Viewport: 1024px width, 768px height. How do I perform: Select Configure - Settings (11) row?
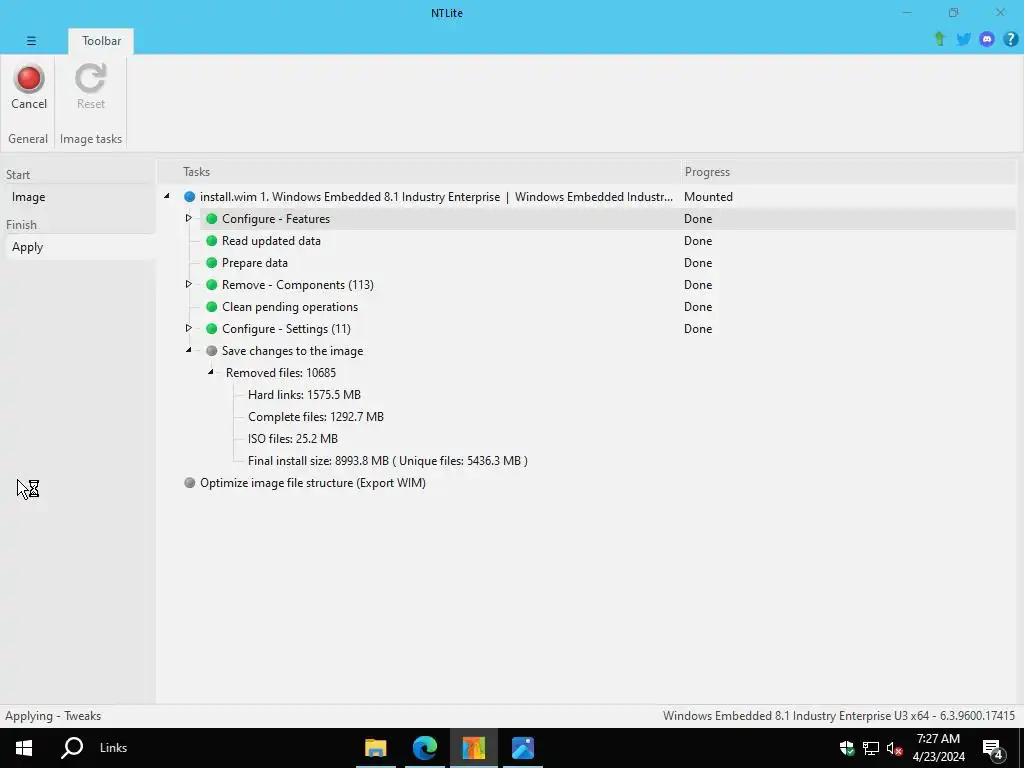[286, 328]
